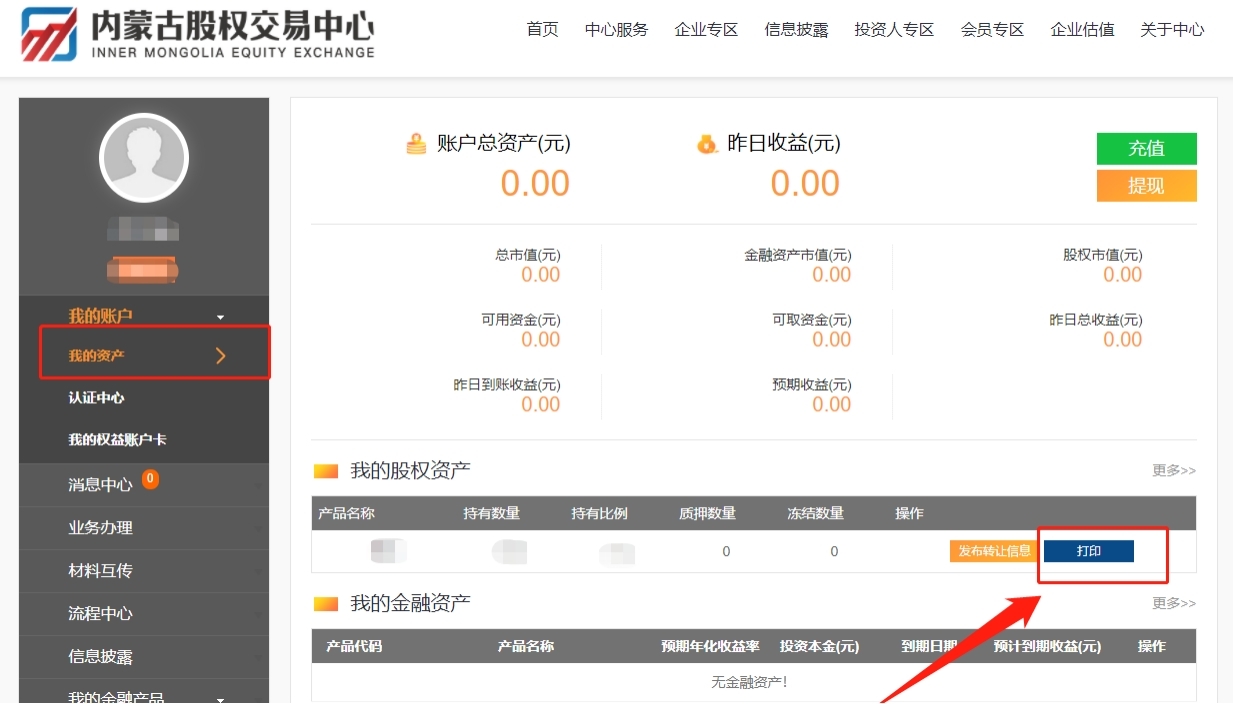Click the money bag icon beside 昨日收益

(707, 143)
